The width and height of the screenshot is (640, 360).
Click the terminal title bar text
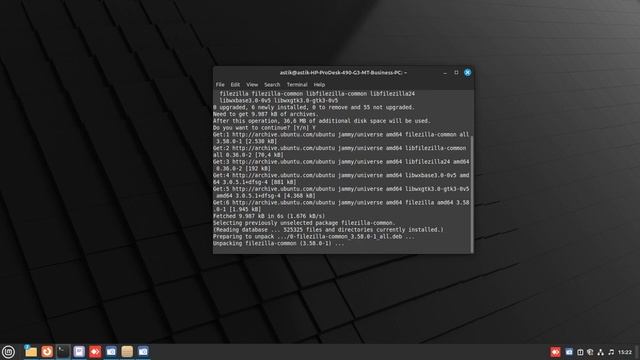click(x=343, y=73)
